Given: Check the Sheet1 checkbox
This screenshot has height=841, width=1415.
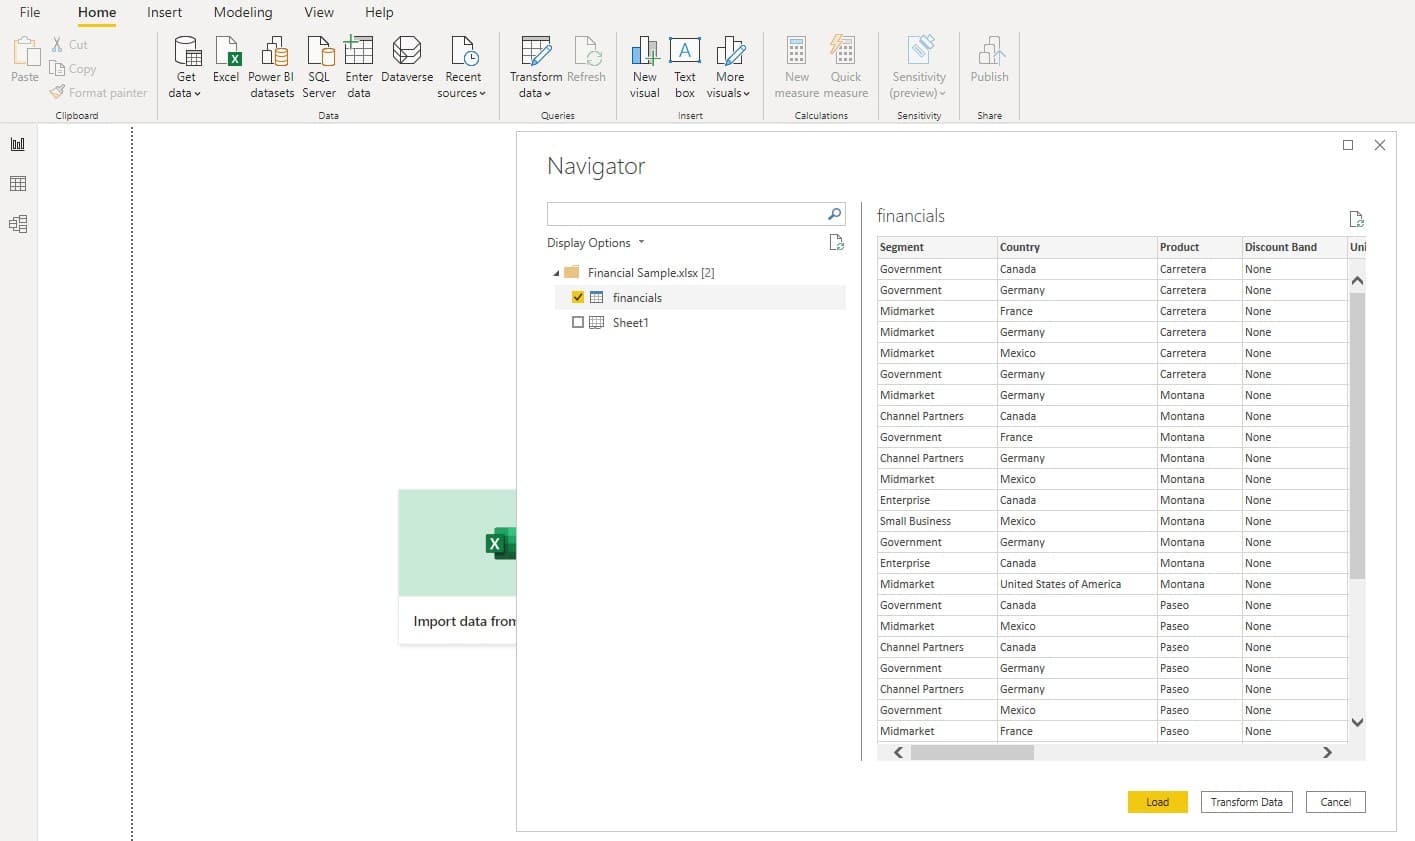Looking at the screenshot, I should [578, 322].
